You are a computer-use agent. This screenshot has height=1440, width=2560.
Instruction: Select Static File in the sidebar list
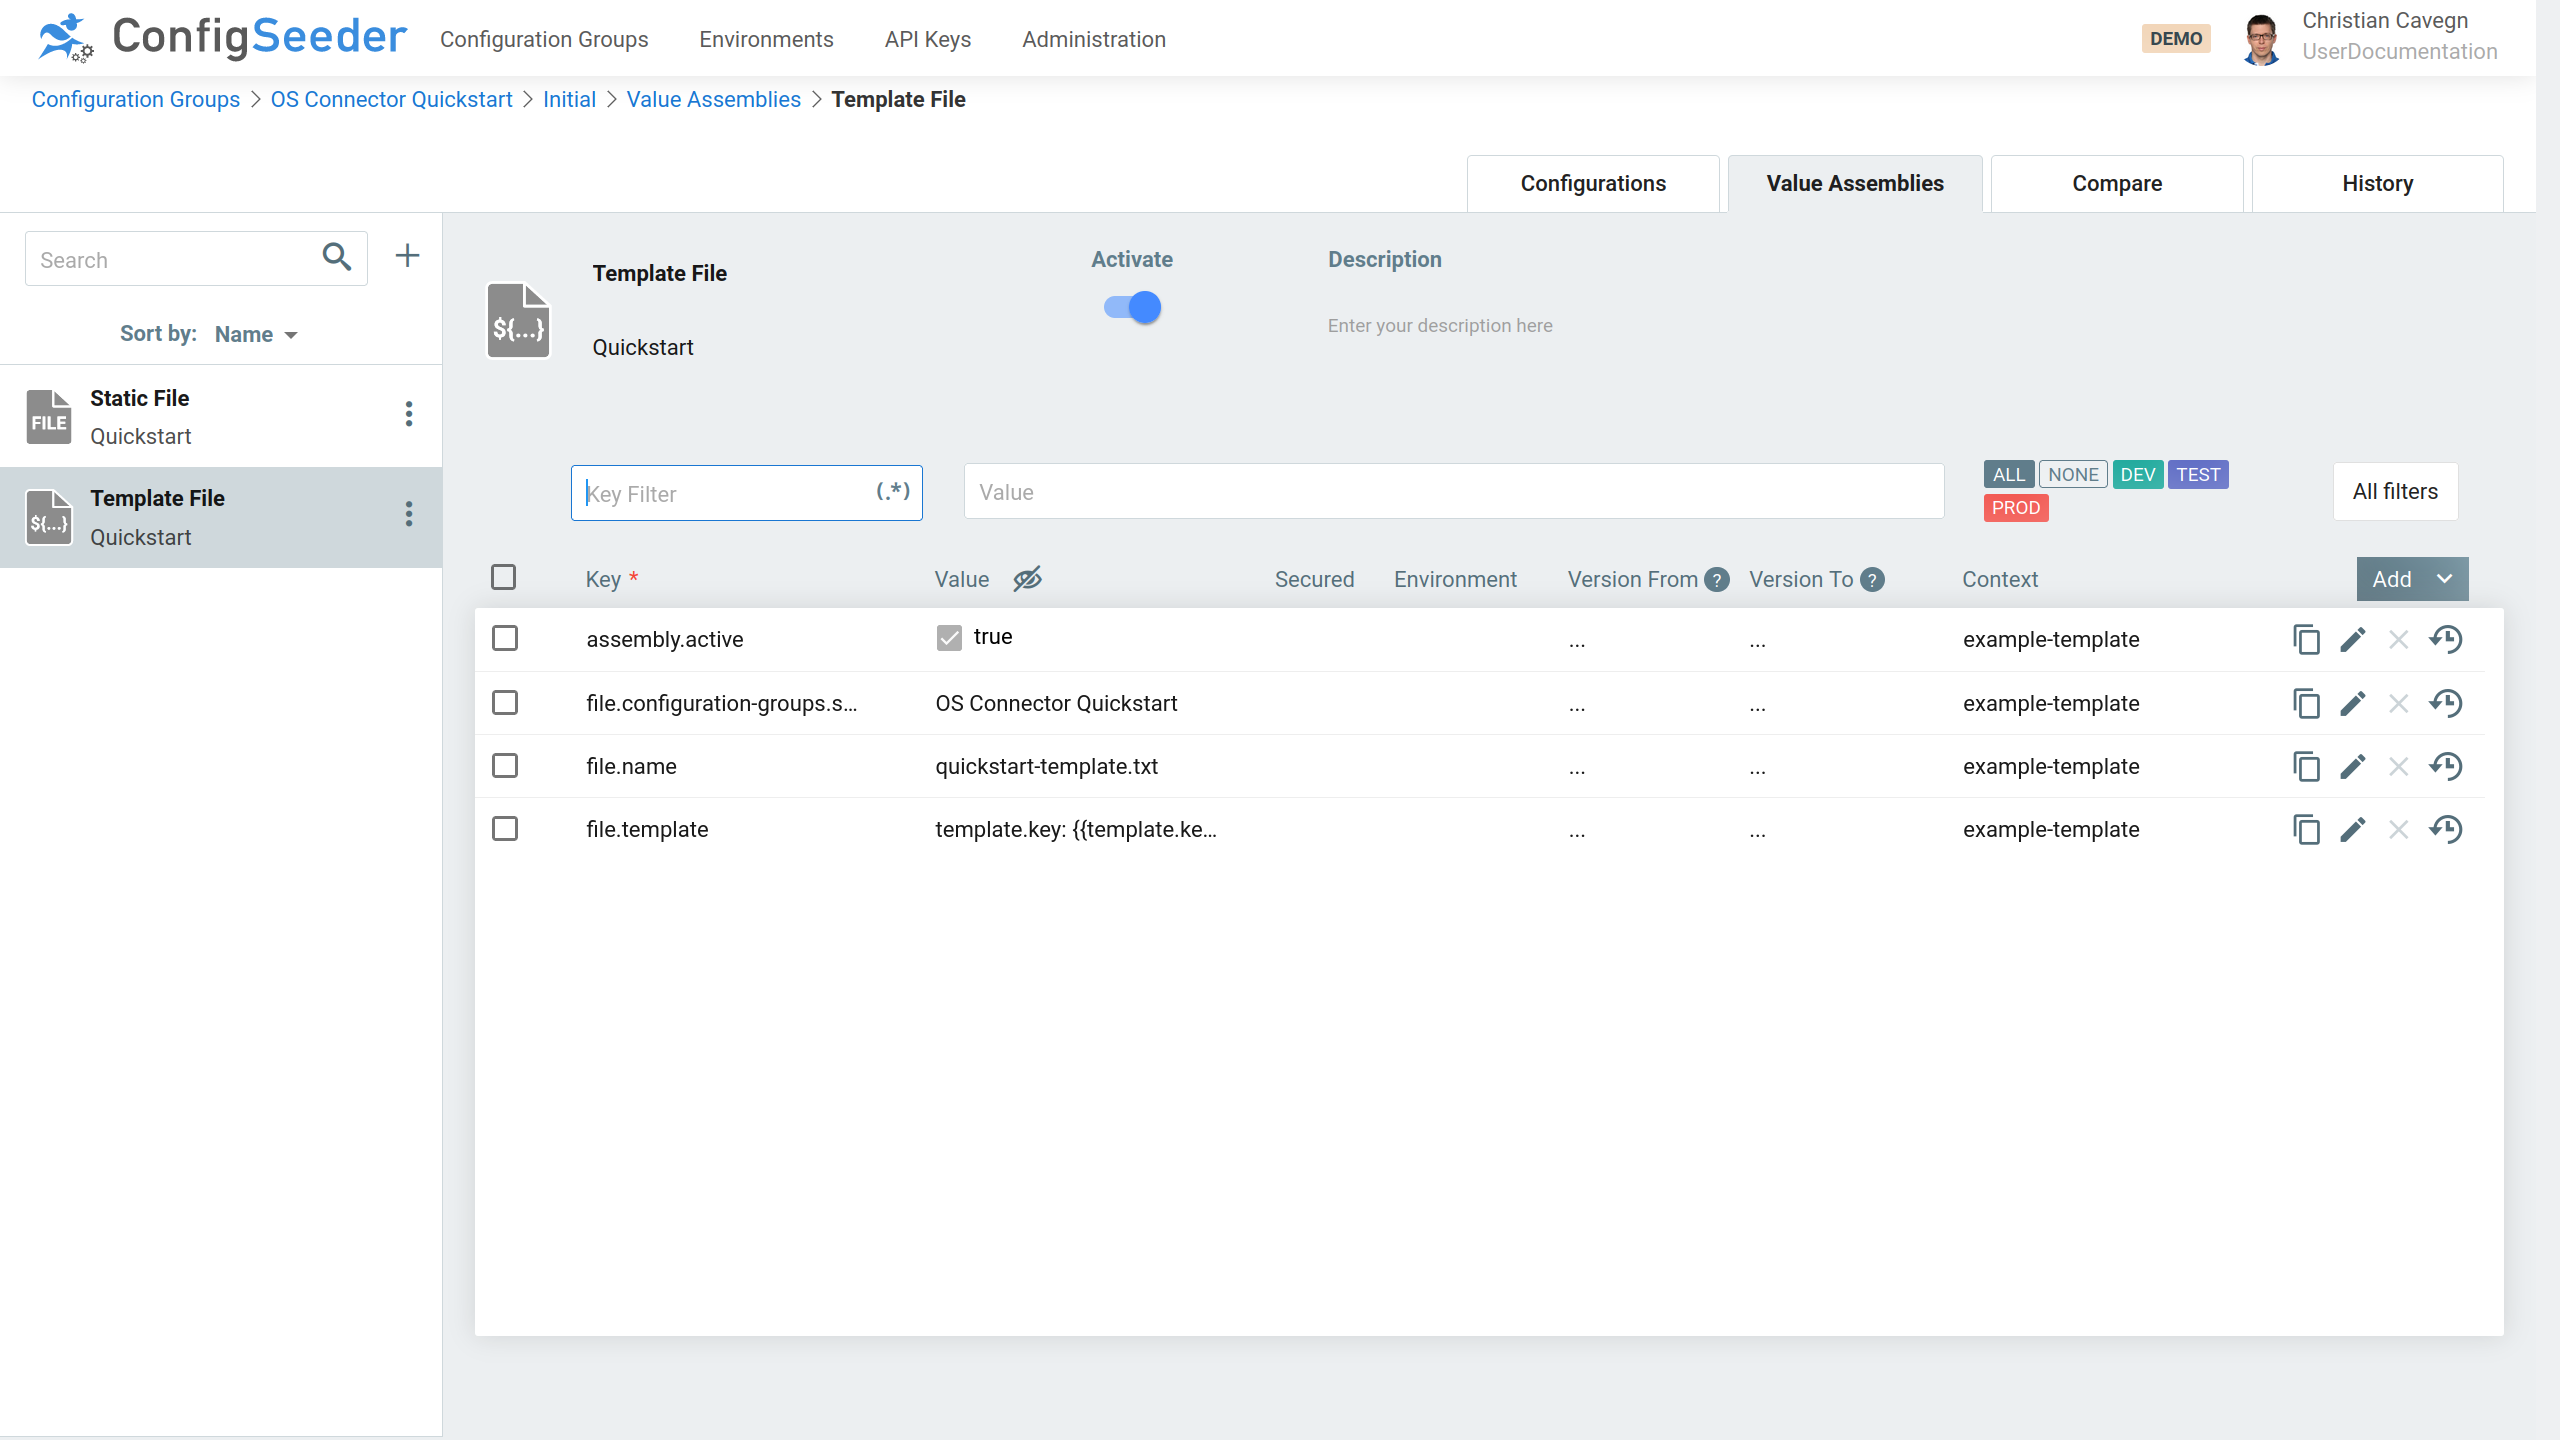pyautogui.click(x=220, y=416)
